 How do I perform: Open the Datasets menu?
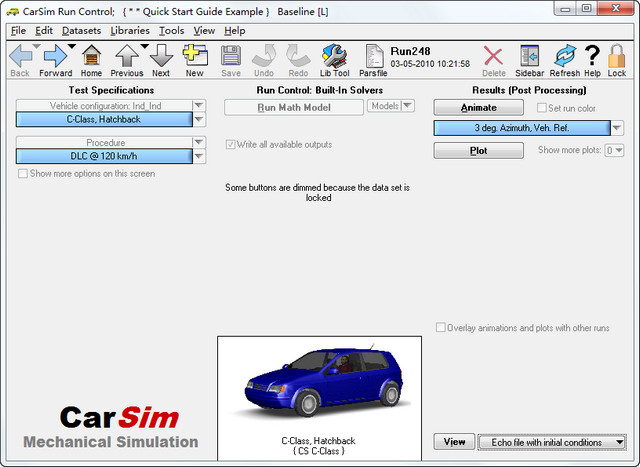point(81,31)
